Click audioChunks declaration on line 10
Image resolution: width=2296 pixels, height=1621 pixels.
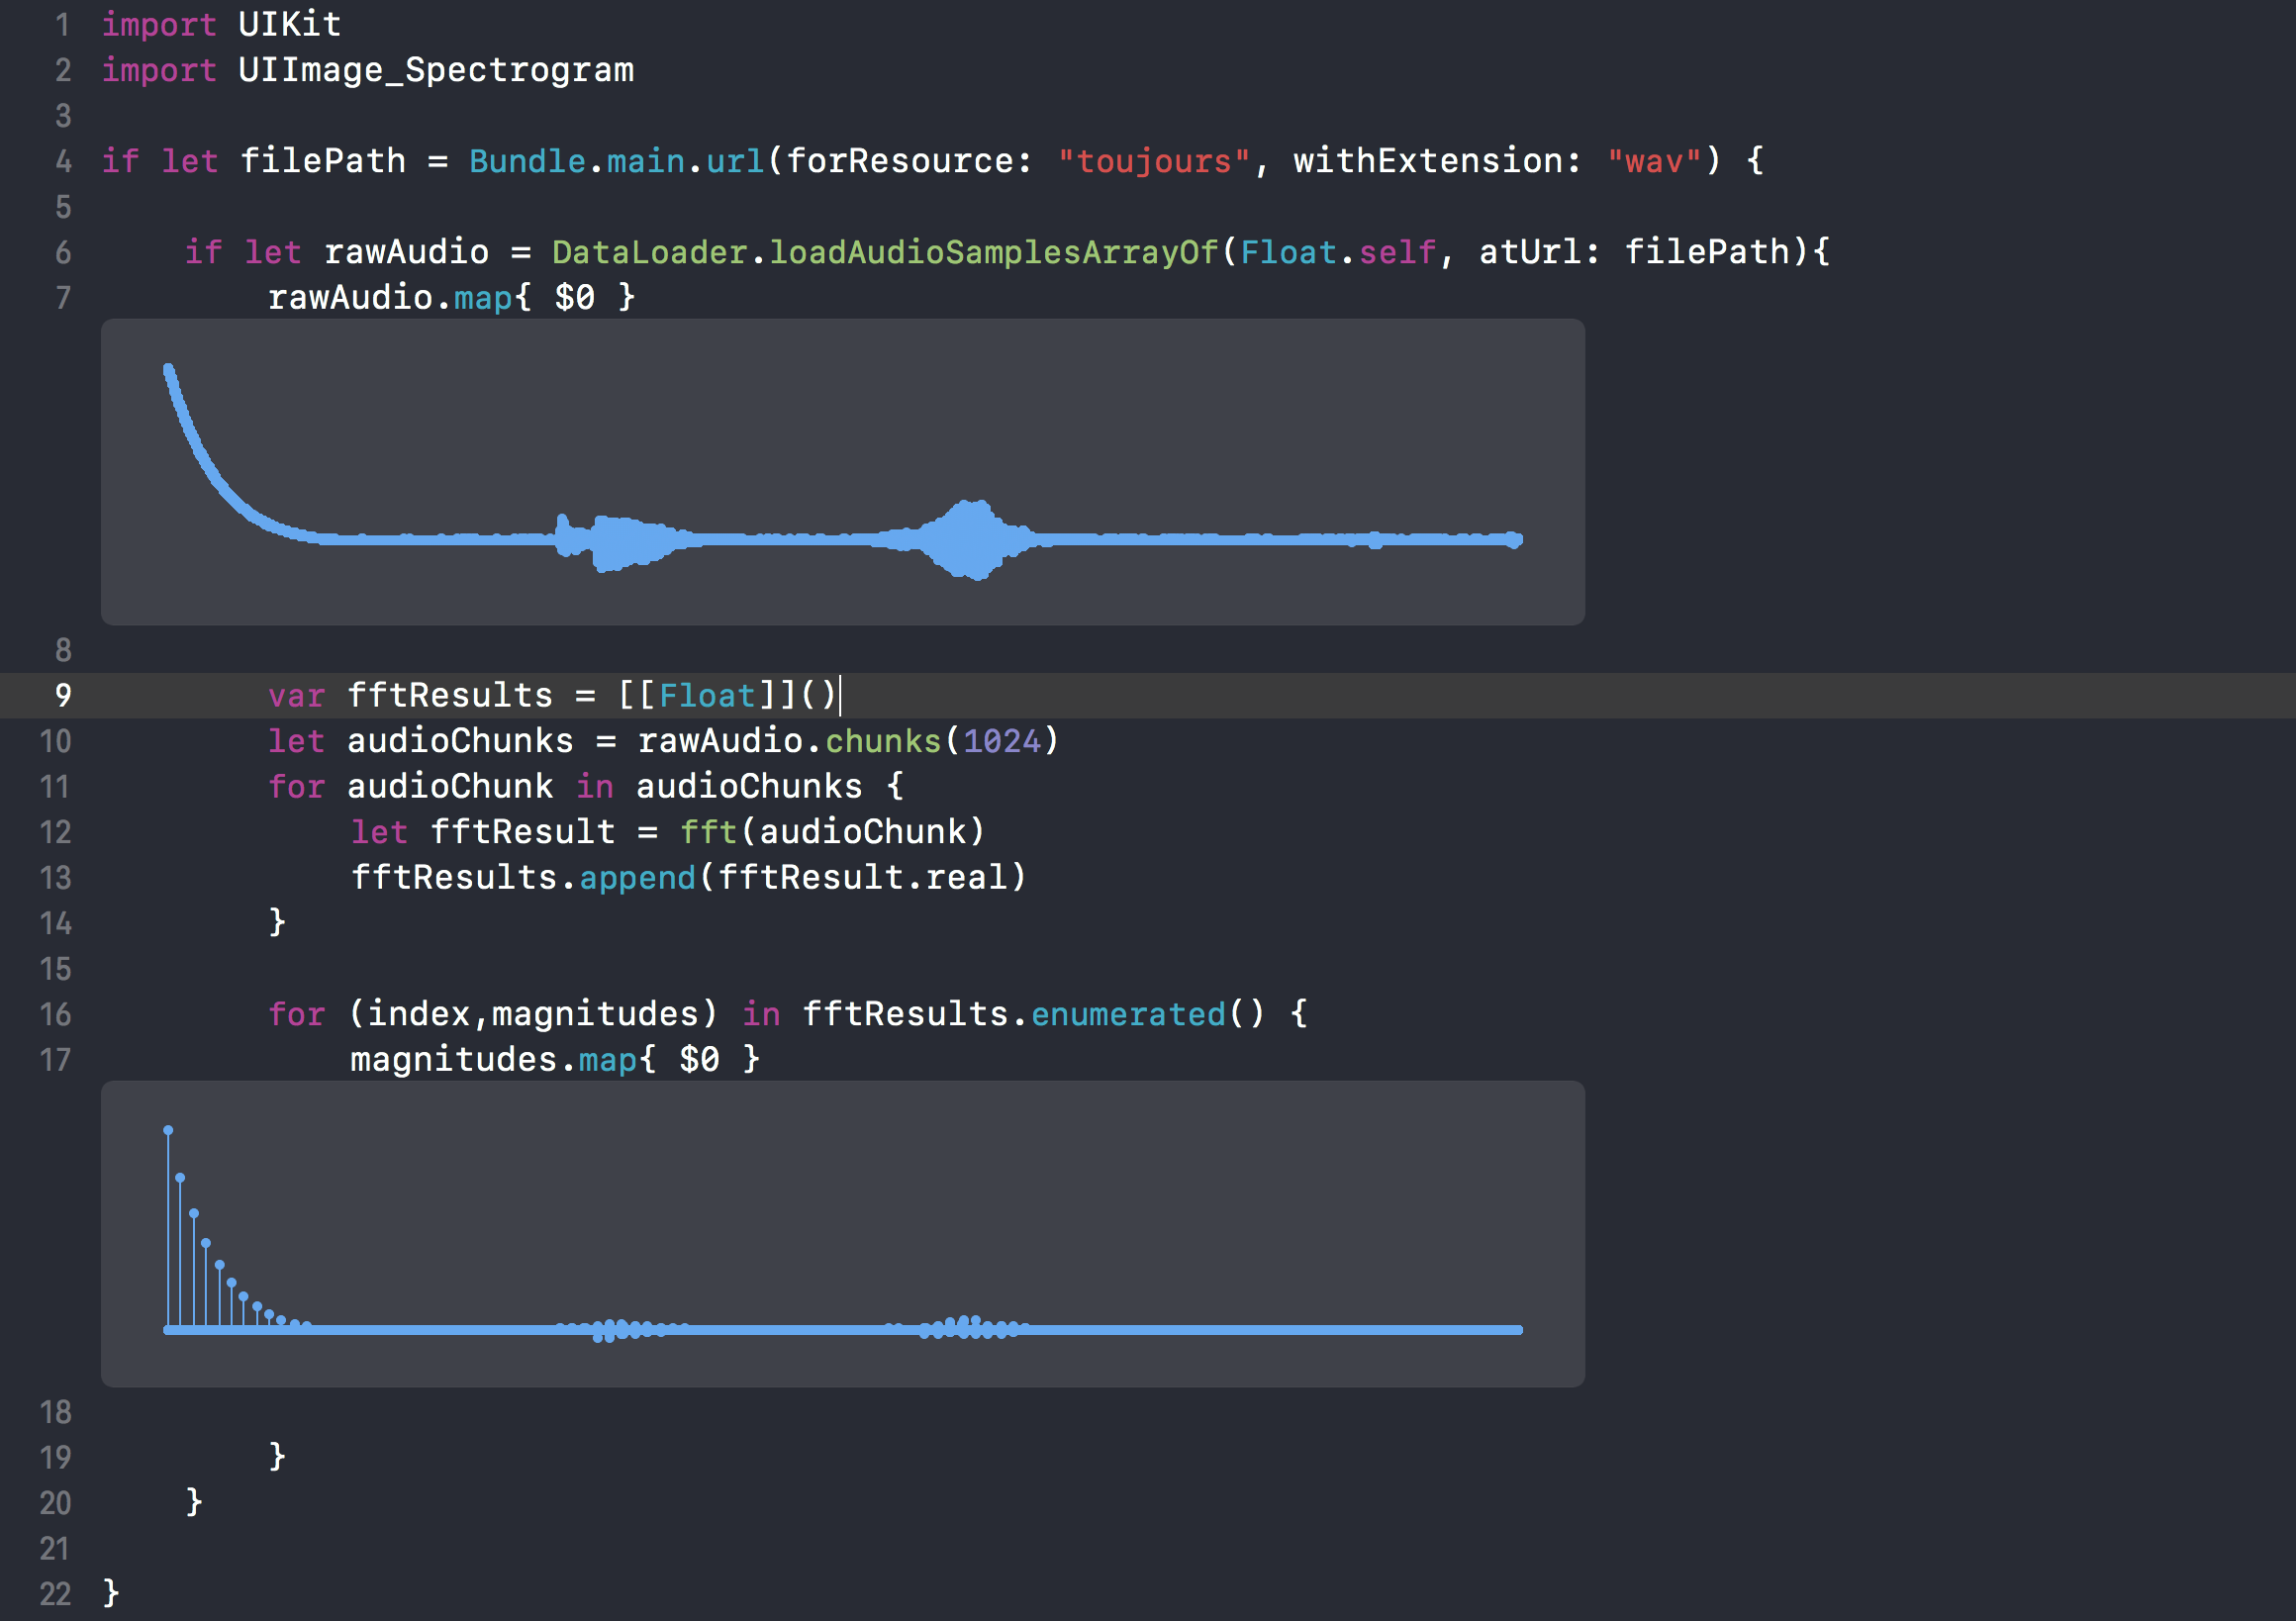(460, 741)
